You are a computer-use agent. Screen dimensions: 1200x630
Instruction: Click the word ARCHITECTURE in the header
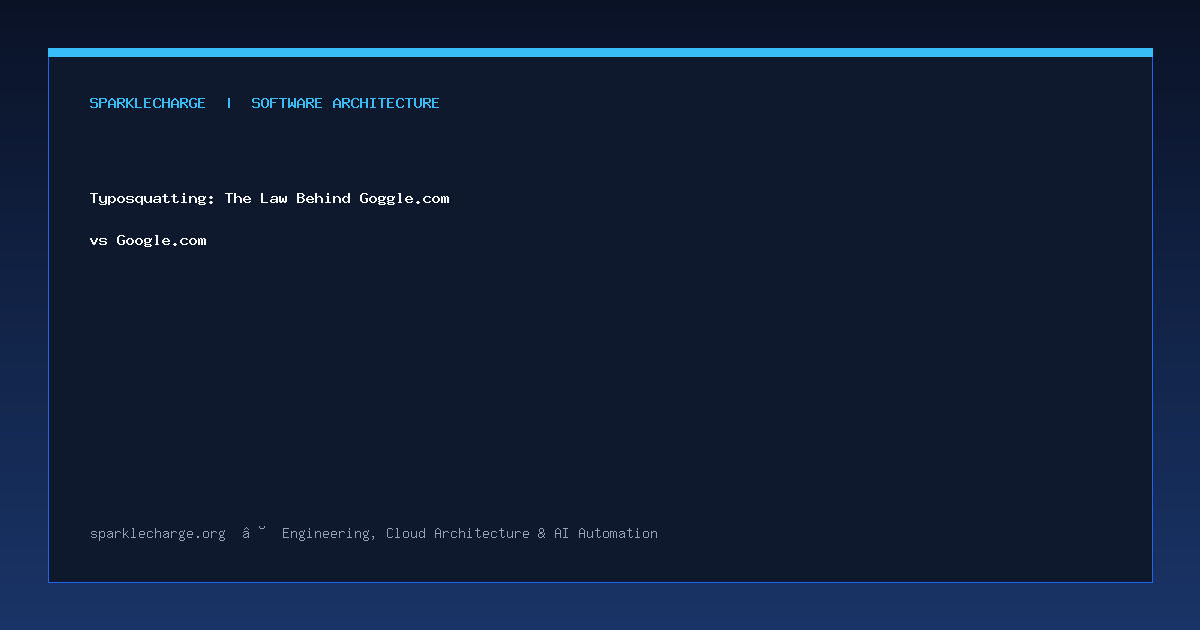[x=386, y=103]
